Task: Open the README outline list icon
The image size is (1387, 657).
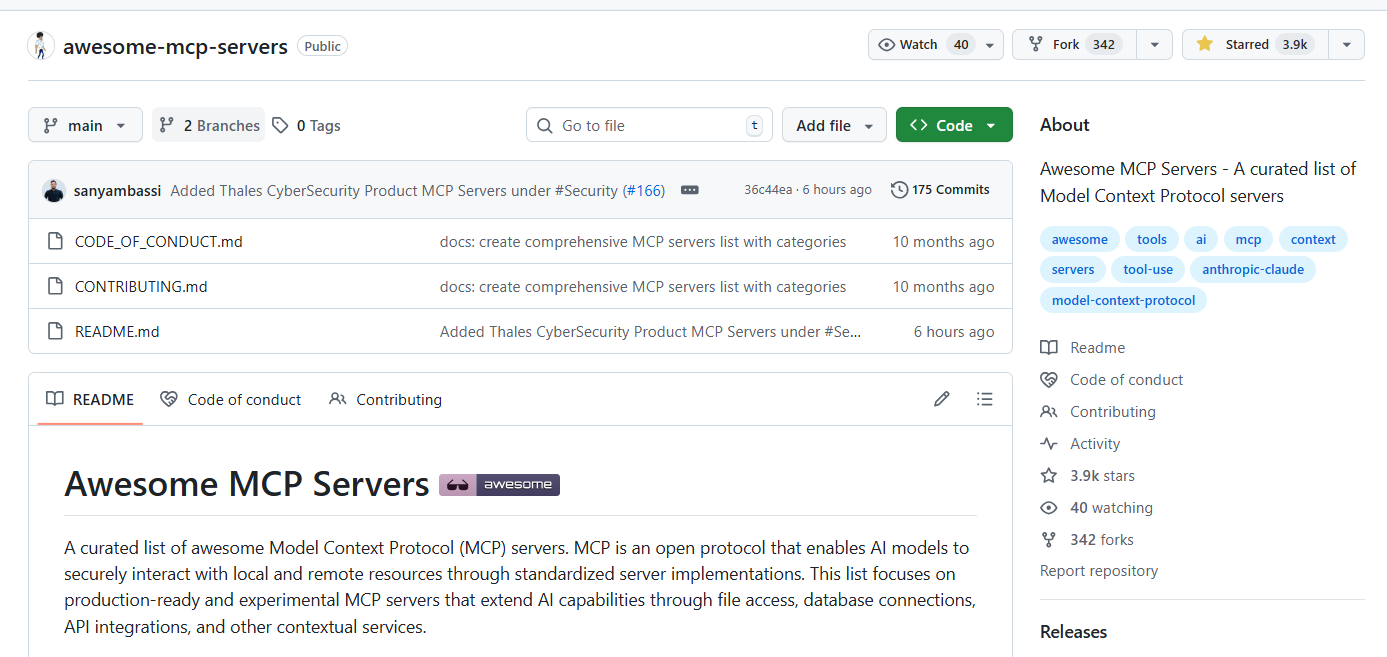Action: (985, 399)
